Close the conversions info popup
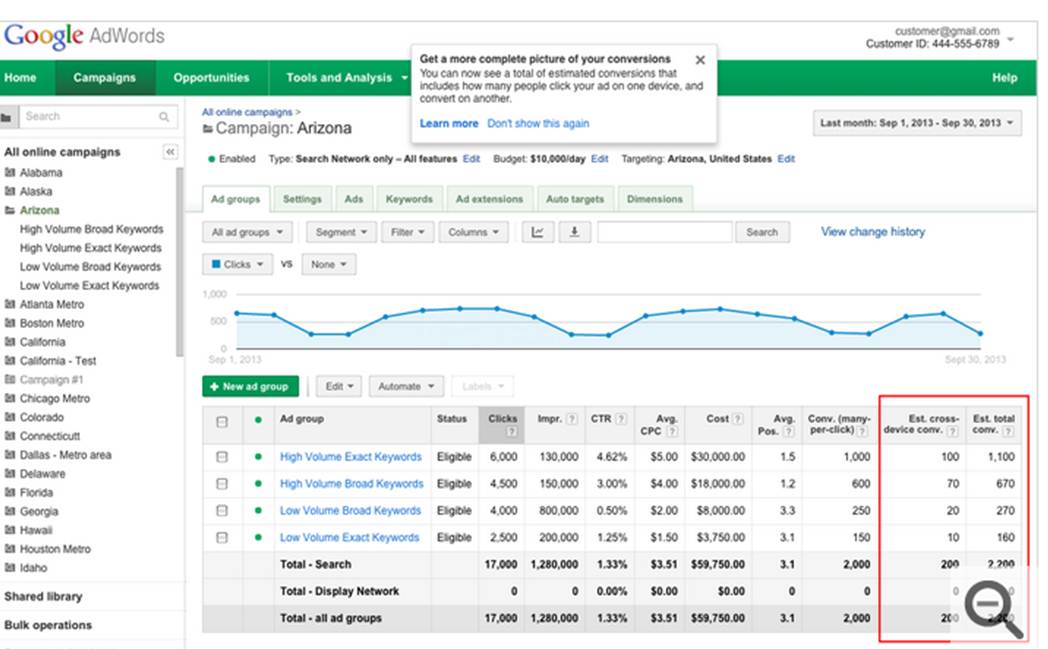This screenshot has height=649, width=1048. (700, 60)
